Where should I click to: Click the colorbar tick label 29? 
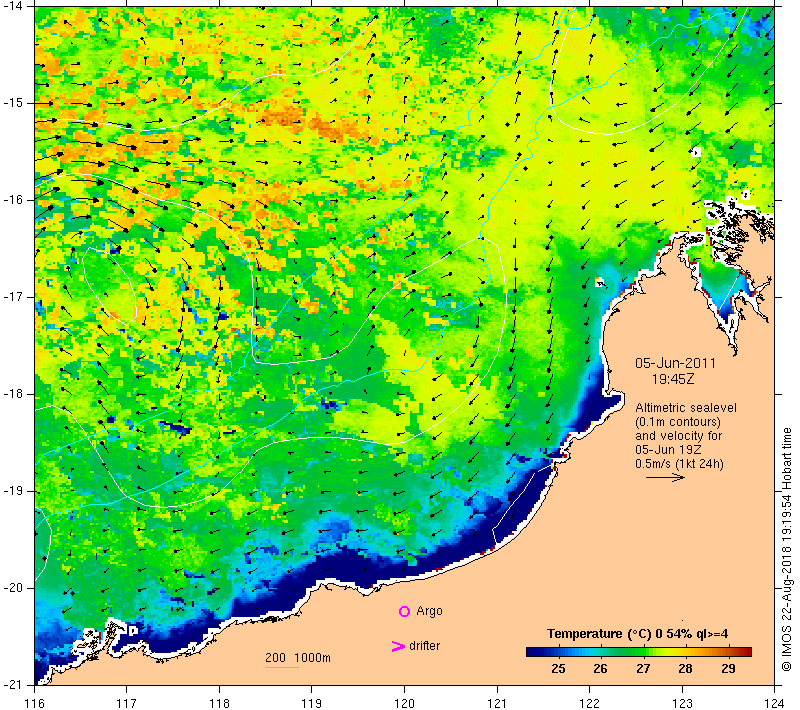(x=728, y=669)
